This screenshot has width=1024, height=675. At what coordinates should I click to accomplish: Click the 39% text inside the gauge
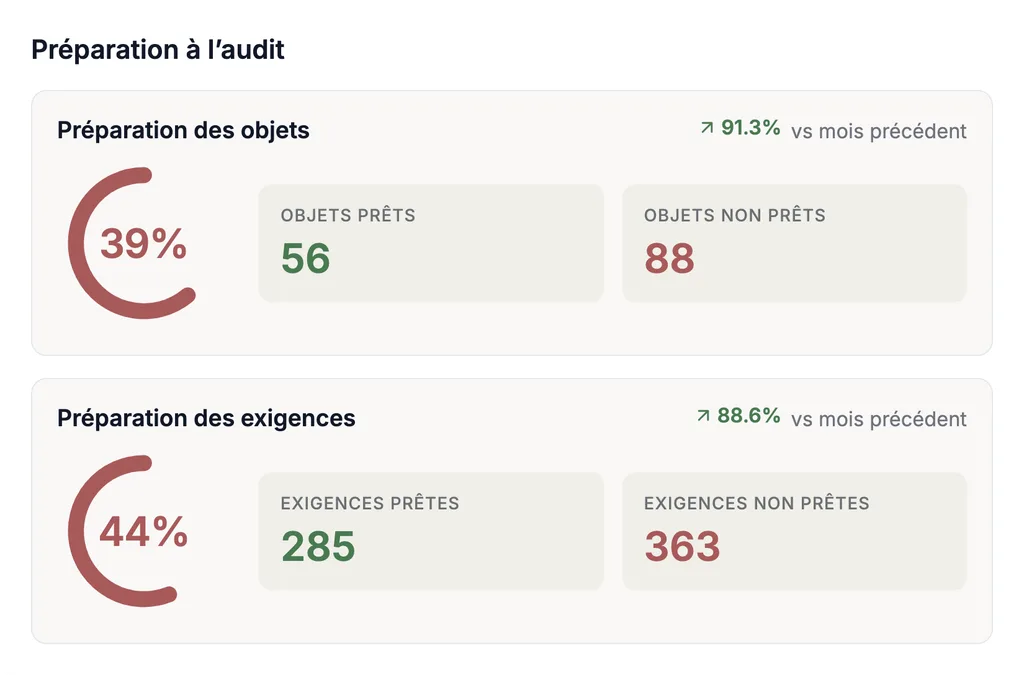point(144,244)
